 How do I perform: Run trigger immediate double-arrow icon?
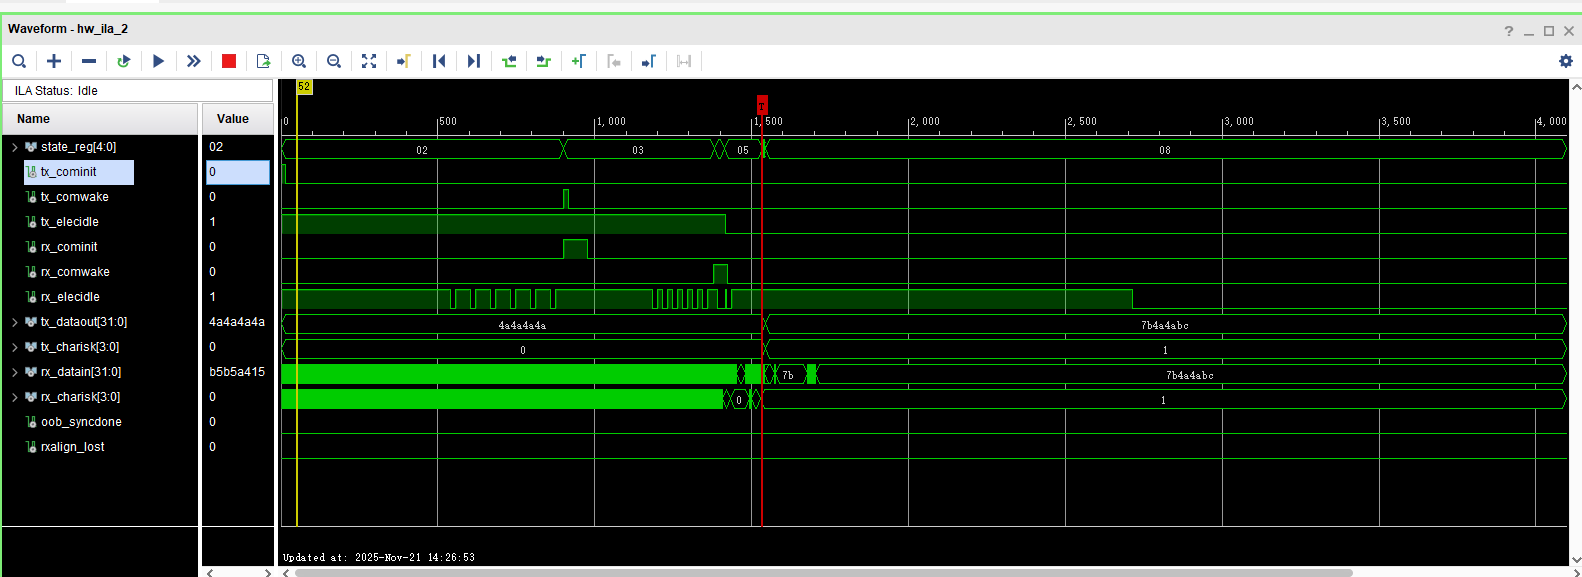(x=194, y=61)
